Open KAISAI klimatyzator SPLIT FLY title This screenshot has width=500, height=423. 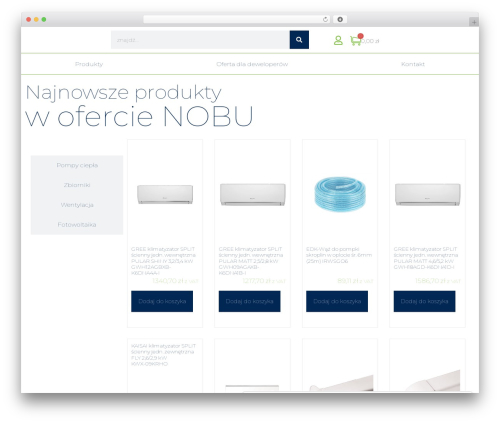(163, 355)
